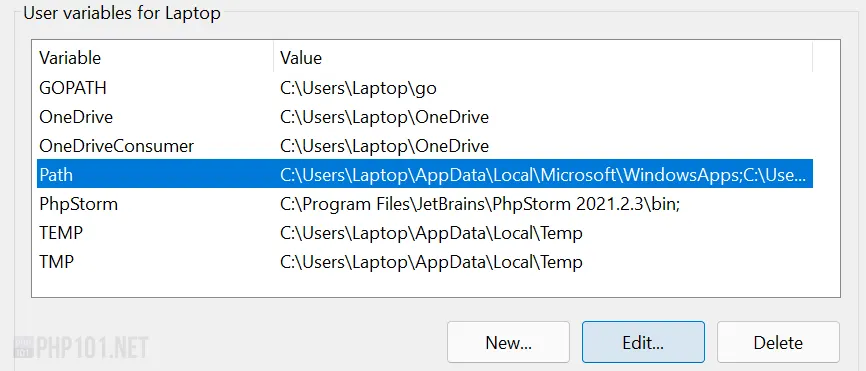Select the OneDriveConsumer variable row
The width and height of the screenshot is (866, 371).
pyautogui.click(x=425, y=146)
